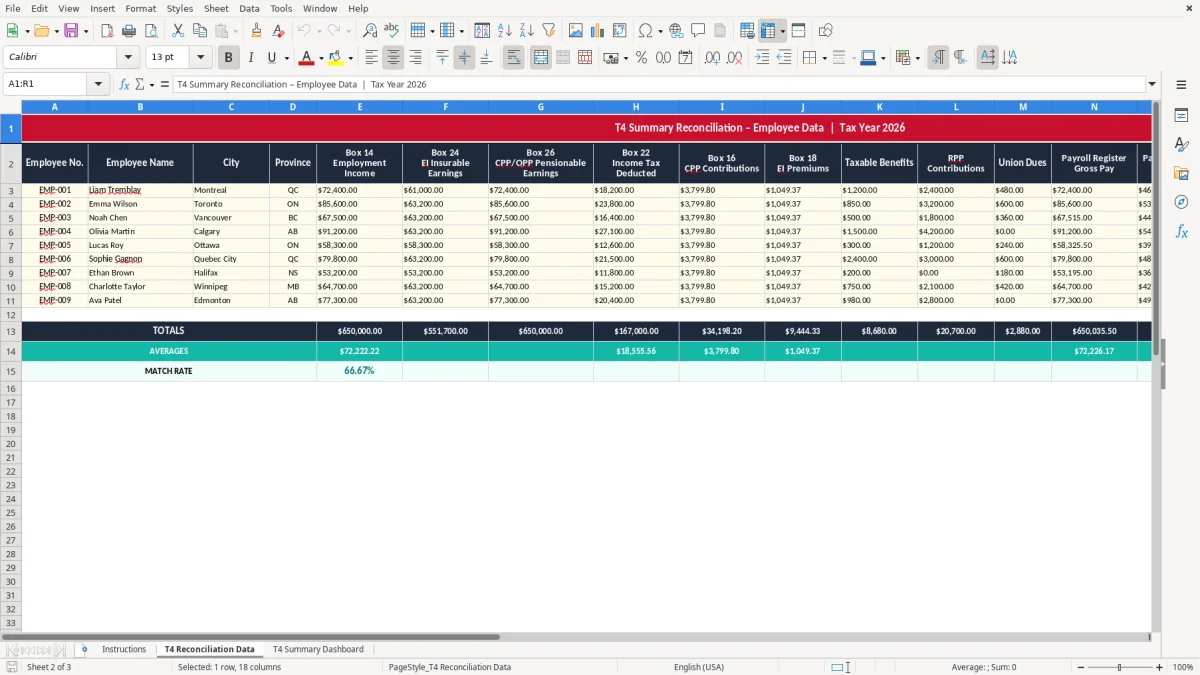Viewport: 1200px width, 675px height.
Task: Toggle Align Right
Action: pos(416,58)
